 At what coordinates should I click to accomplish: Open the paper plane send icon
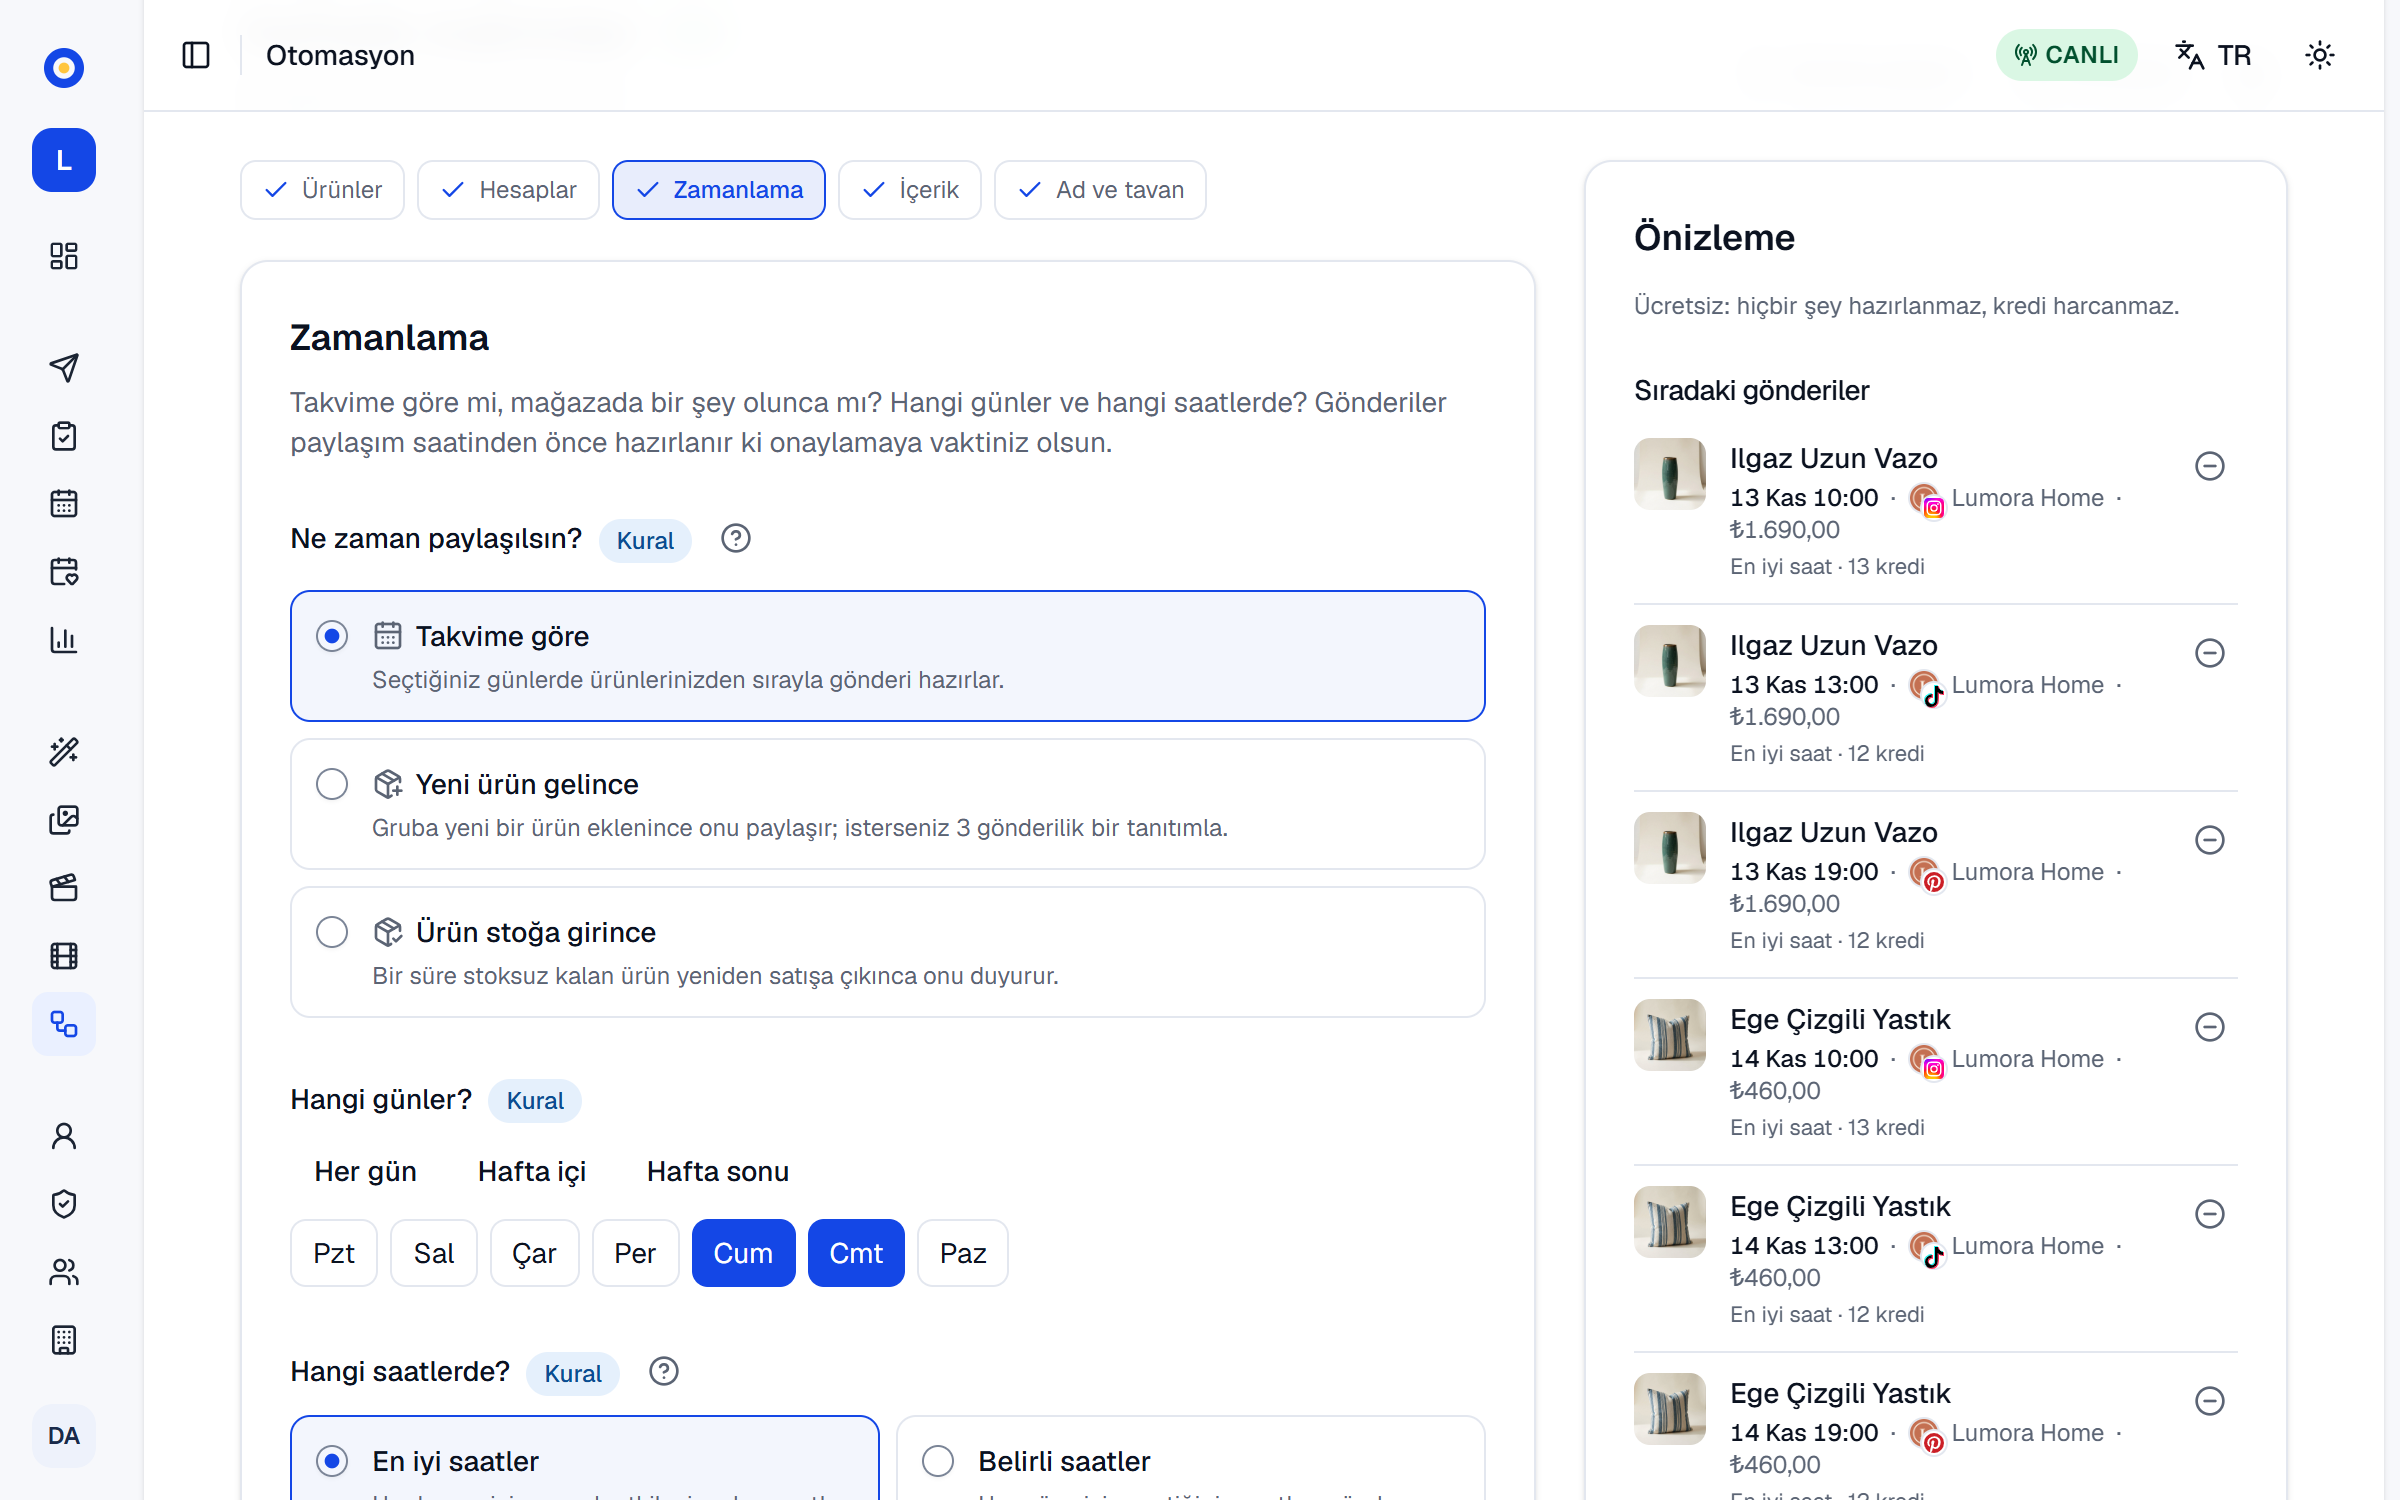coord(64,368)
